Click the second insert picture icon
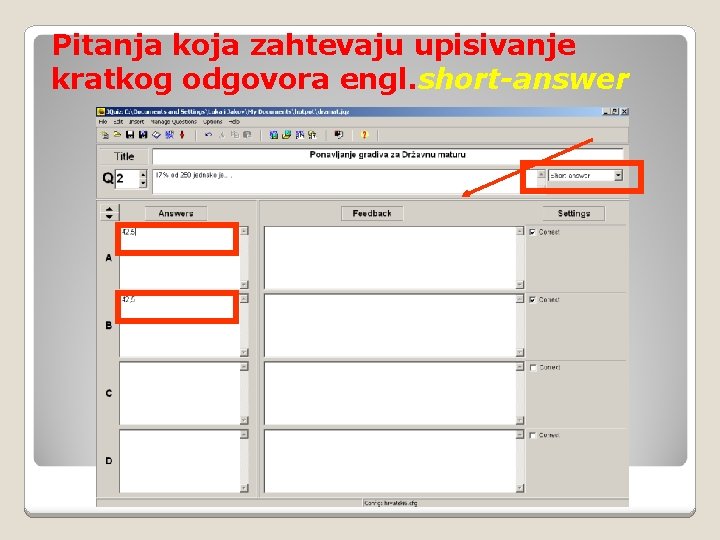The image size is (720, 540). click(x=287, y=135)
